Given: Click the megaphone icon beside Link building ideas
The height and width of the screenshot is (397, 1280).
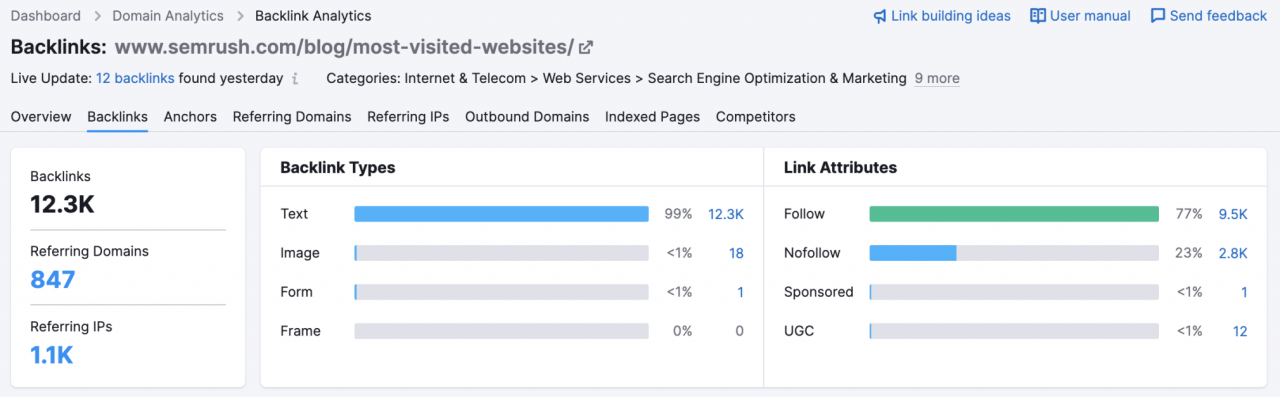Looking at the screenshot, I should pyautogui.click(x=880, y=16).
